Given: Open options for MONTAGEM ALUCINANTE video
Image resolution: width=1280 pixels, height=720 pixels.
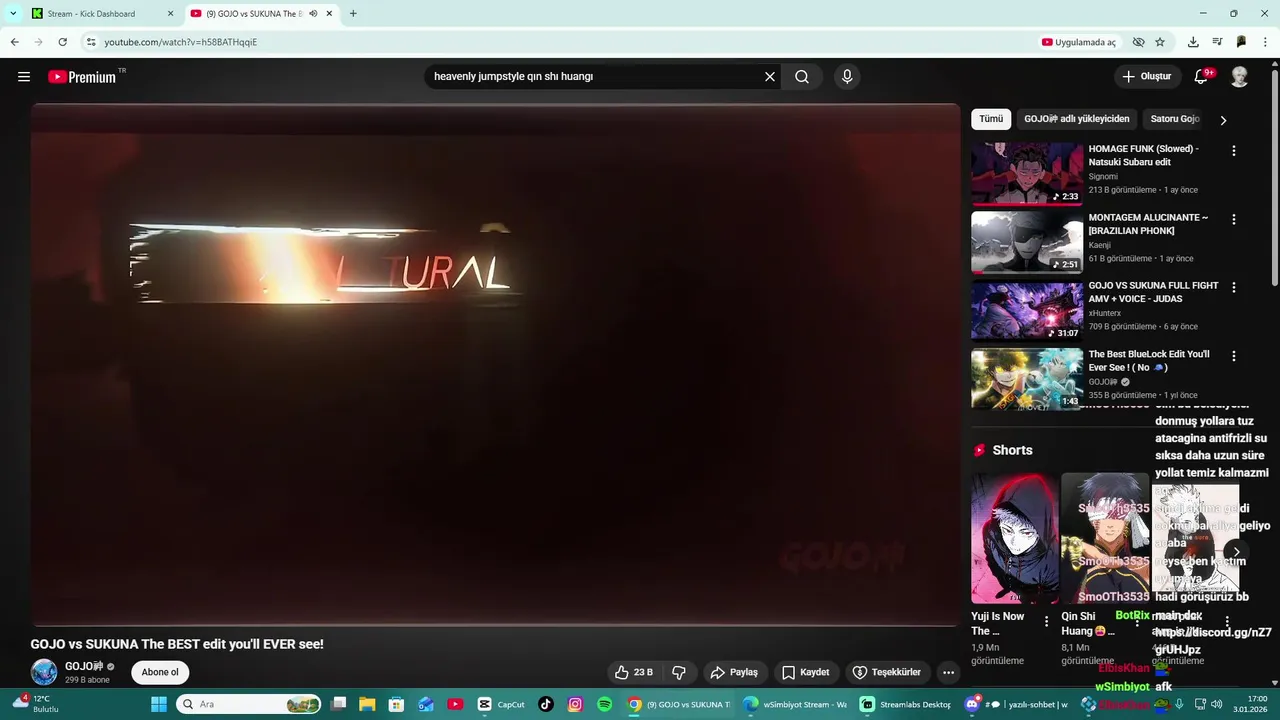Looking at the screenshot, I should (x=1234, y=219).
